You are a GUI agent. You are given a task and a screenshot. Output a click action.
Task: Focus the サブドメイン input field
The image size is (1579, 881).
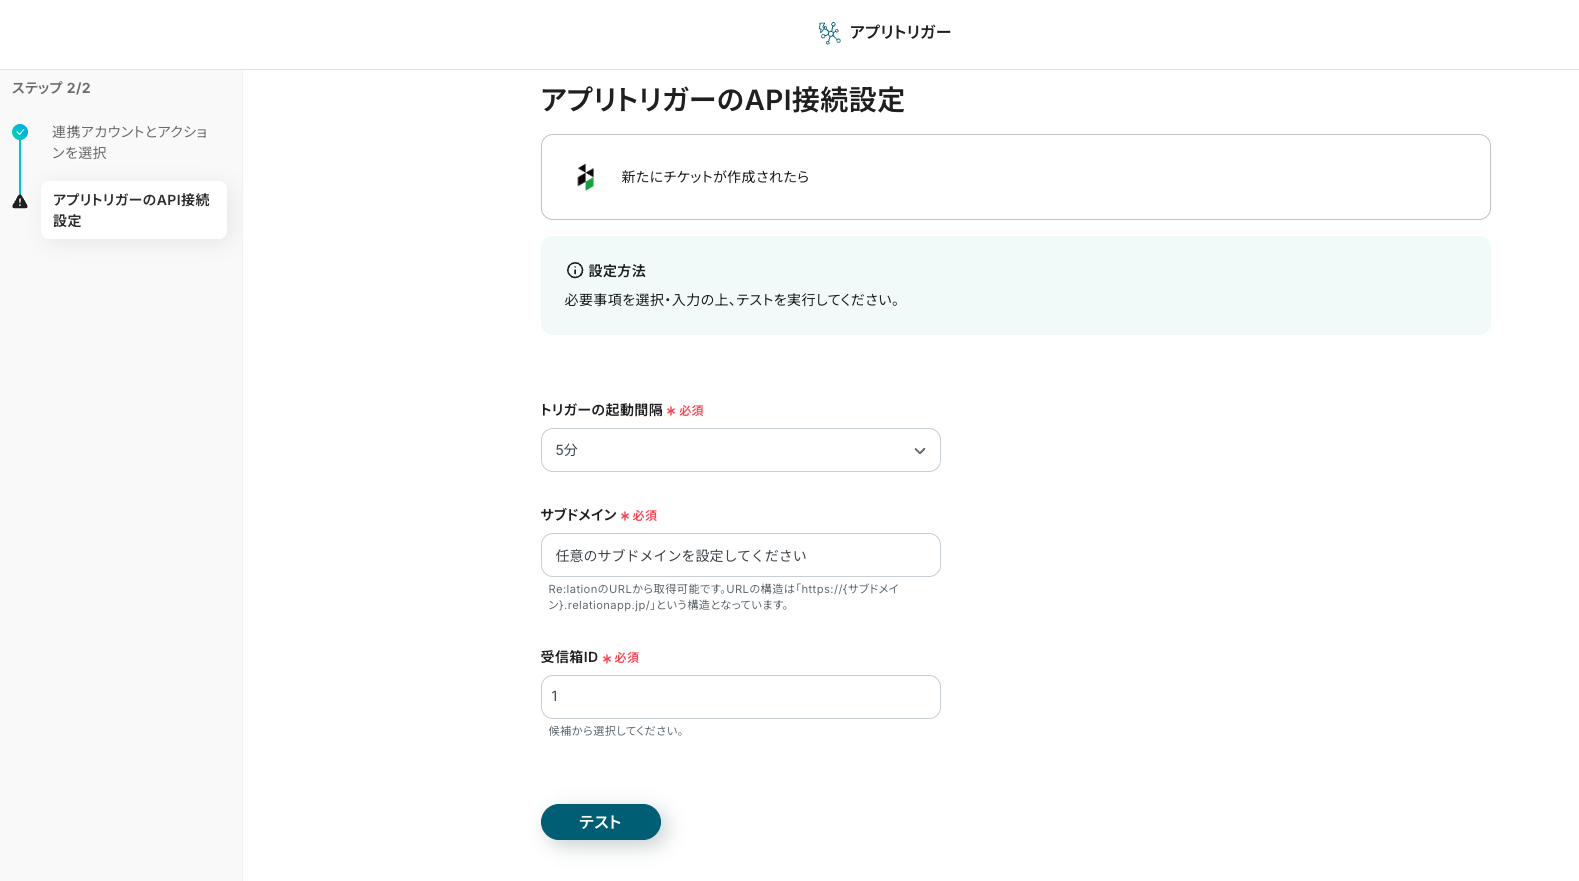(x=740, y=555)
